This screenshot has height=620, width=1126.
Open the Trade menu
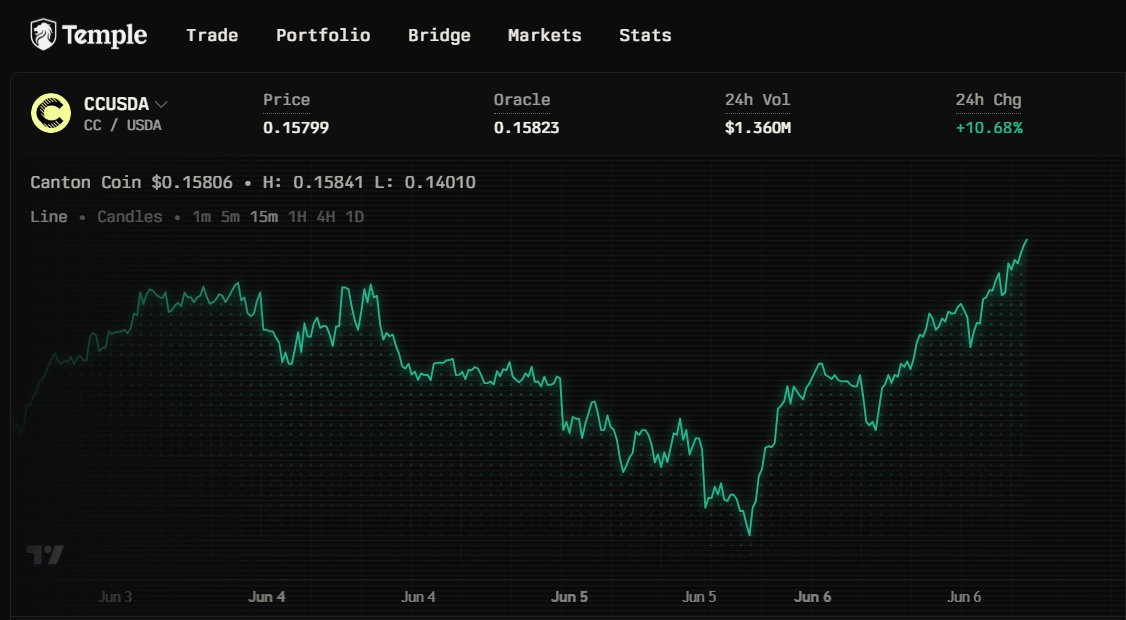click(x=212, y=35)
